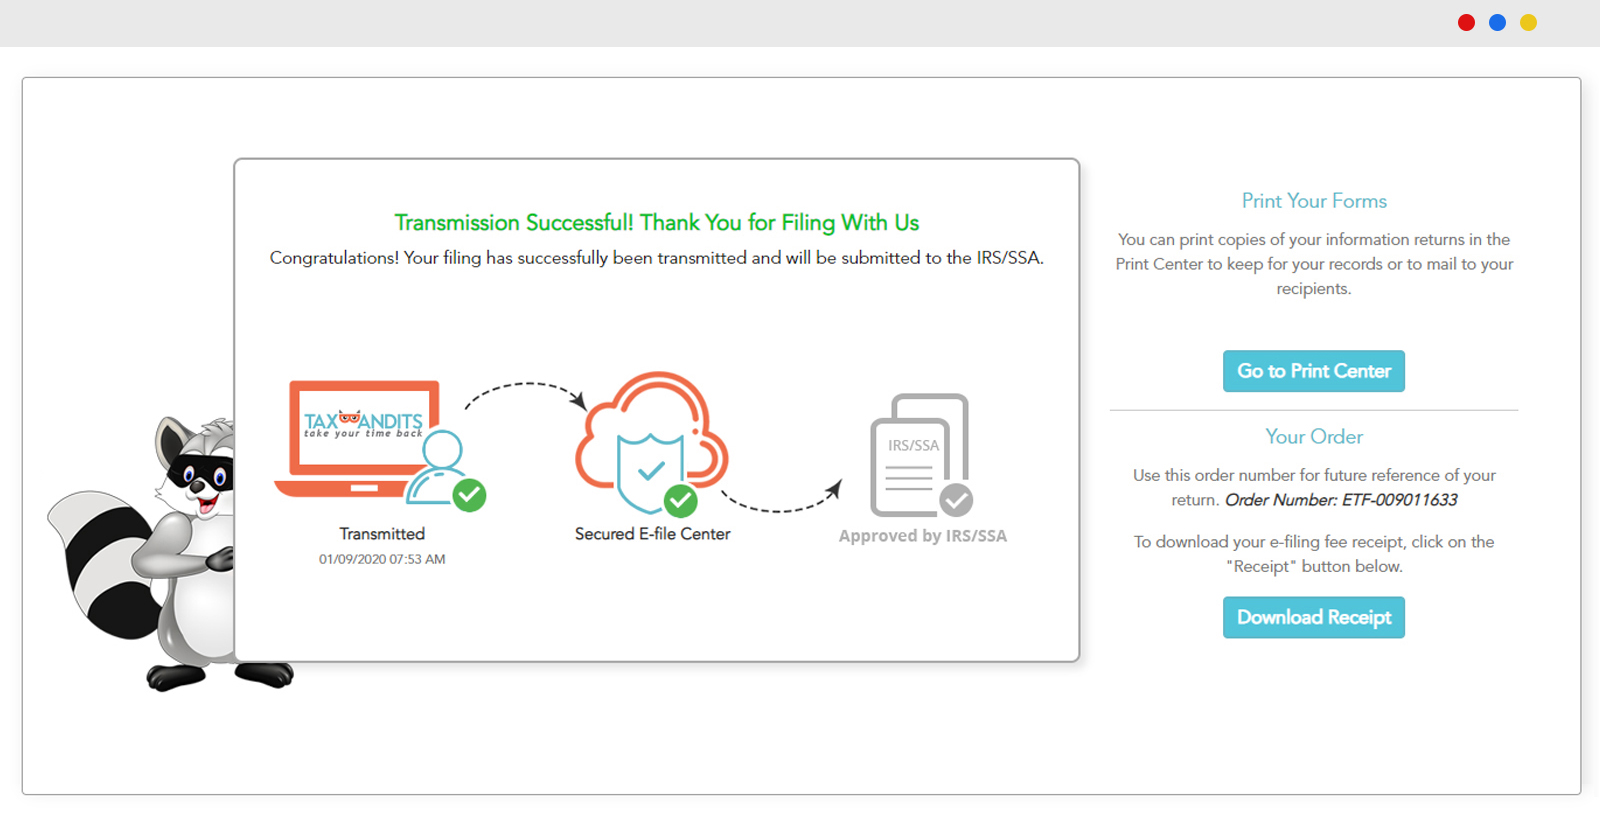Click the Go to Print Center button
Viewport: 1600px width, 833px height.
pyautogui.click(x=1313, y=371)
